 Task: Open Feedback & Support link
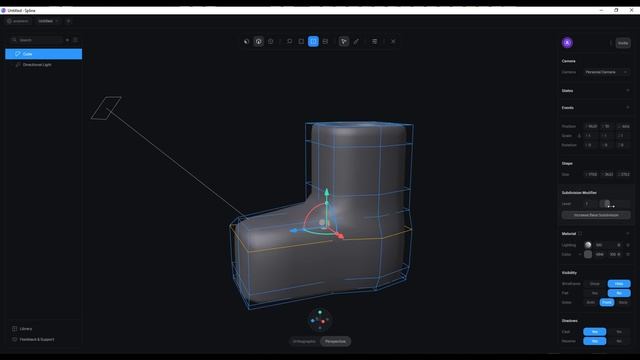[37, 339]
